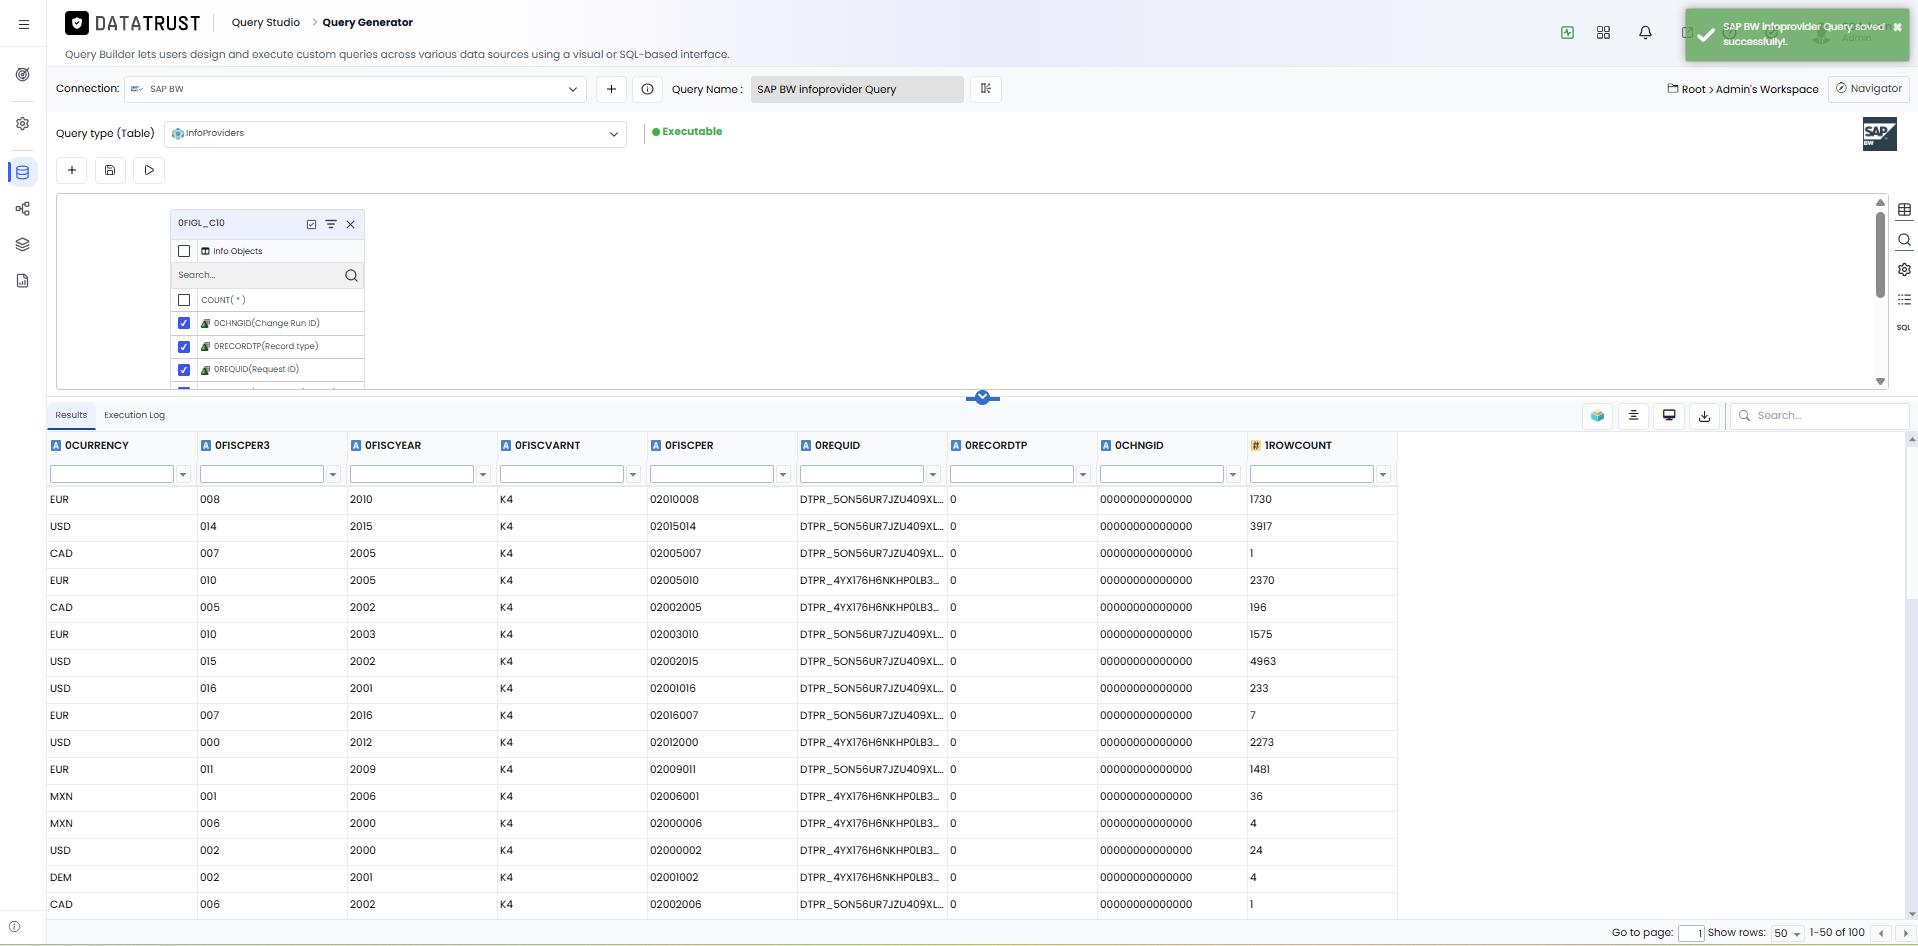
Task: Run the query with the play icon
Action: (149, 170)
